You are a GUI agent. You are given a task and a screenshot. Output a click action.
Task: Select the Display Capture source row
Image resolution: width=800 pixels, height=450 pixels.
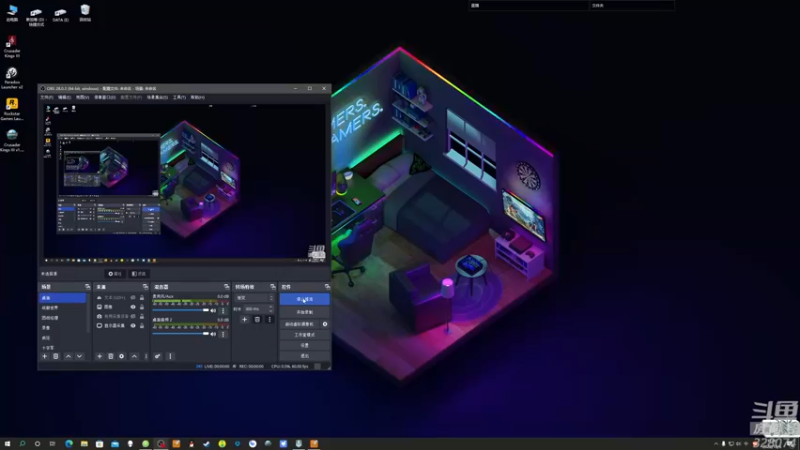click(x=120, y=326)
